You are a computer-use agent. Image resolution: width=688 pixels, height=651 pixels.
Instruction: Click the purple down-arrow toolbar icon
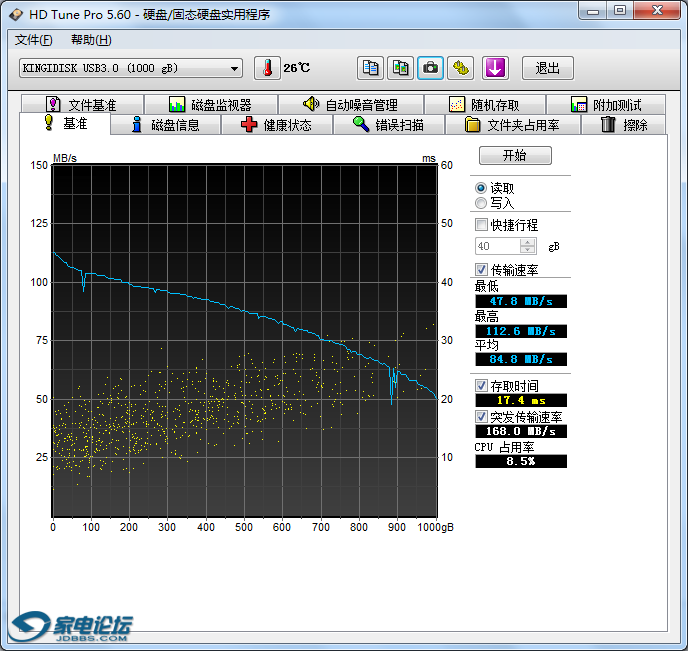pyautogui.click(x=495, y=68)
